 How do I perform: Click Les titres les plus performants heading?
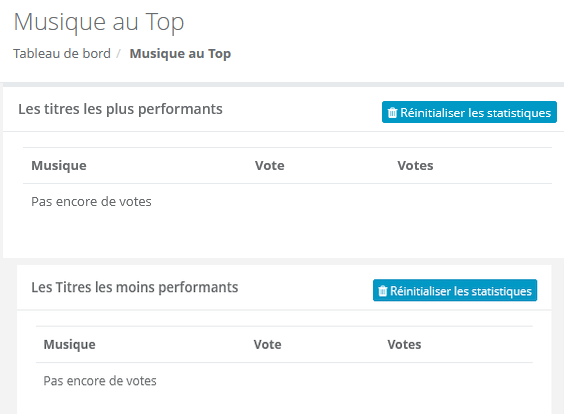coord(120,109)
